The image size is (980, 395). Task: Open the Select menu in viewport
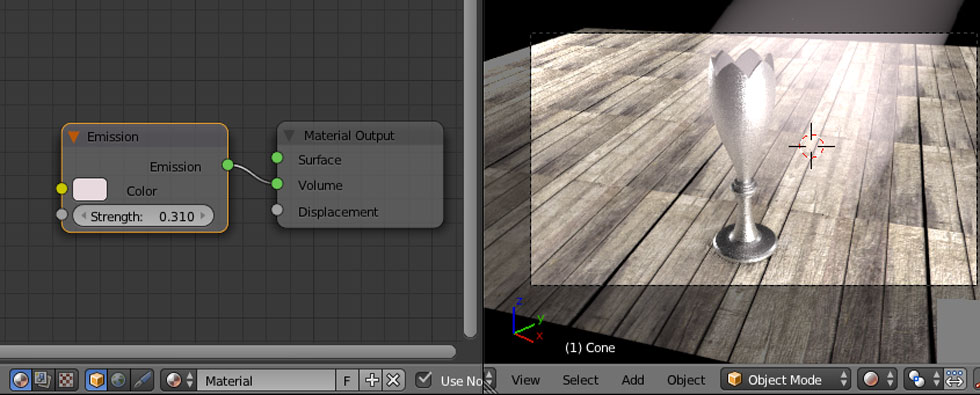pos(580,380)
